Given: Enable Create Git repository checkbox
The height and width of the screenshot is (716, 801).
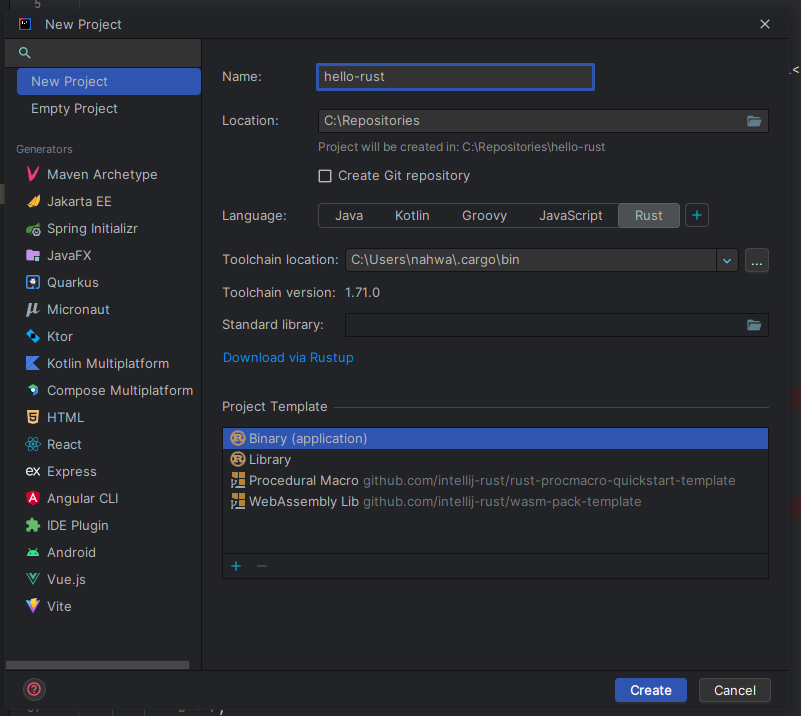Looking at the screenshot, I should coord(325,176).
